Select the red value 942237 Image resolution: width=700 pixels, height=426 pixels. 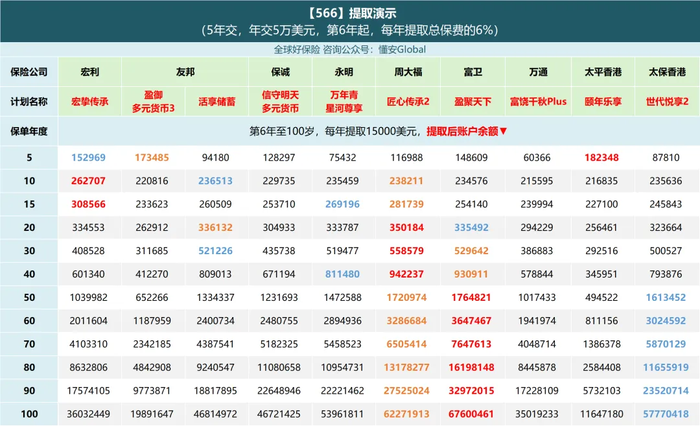coord(406,274)
